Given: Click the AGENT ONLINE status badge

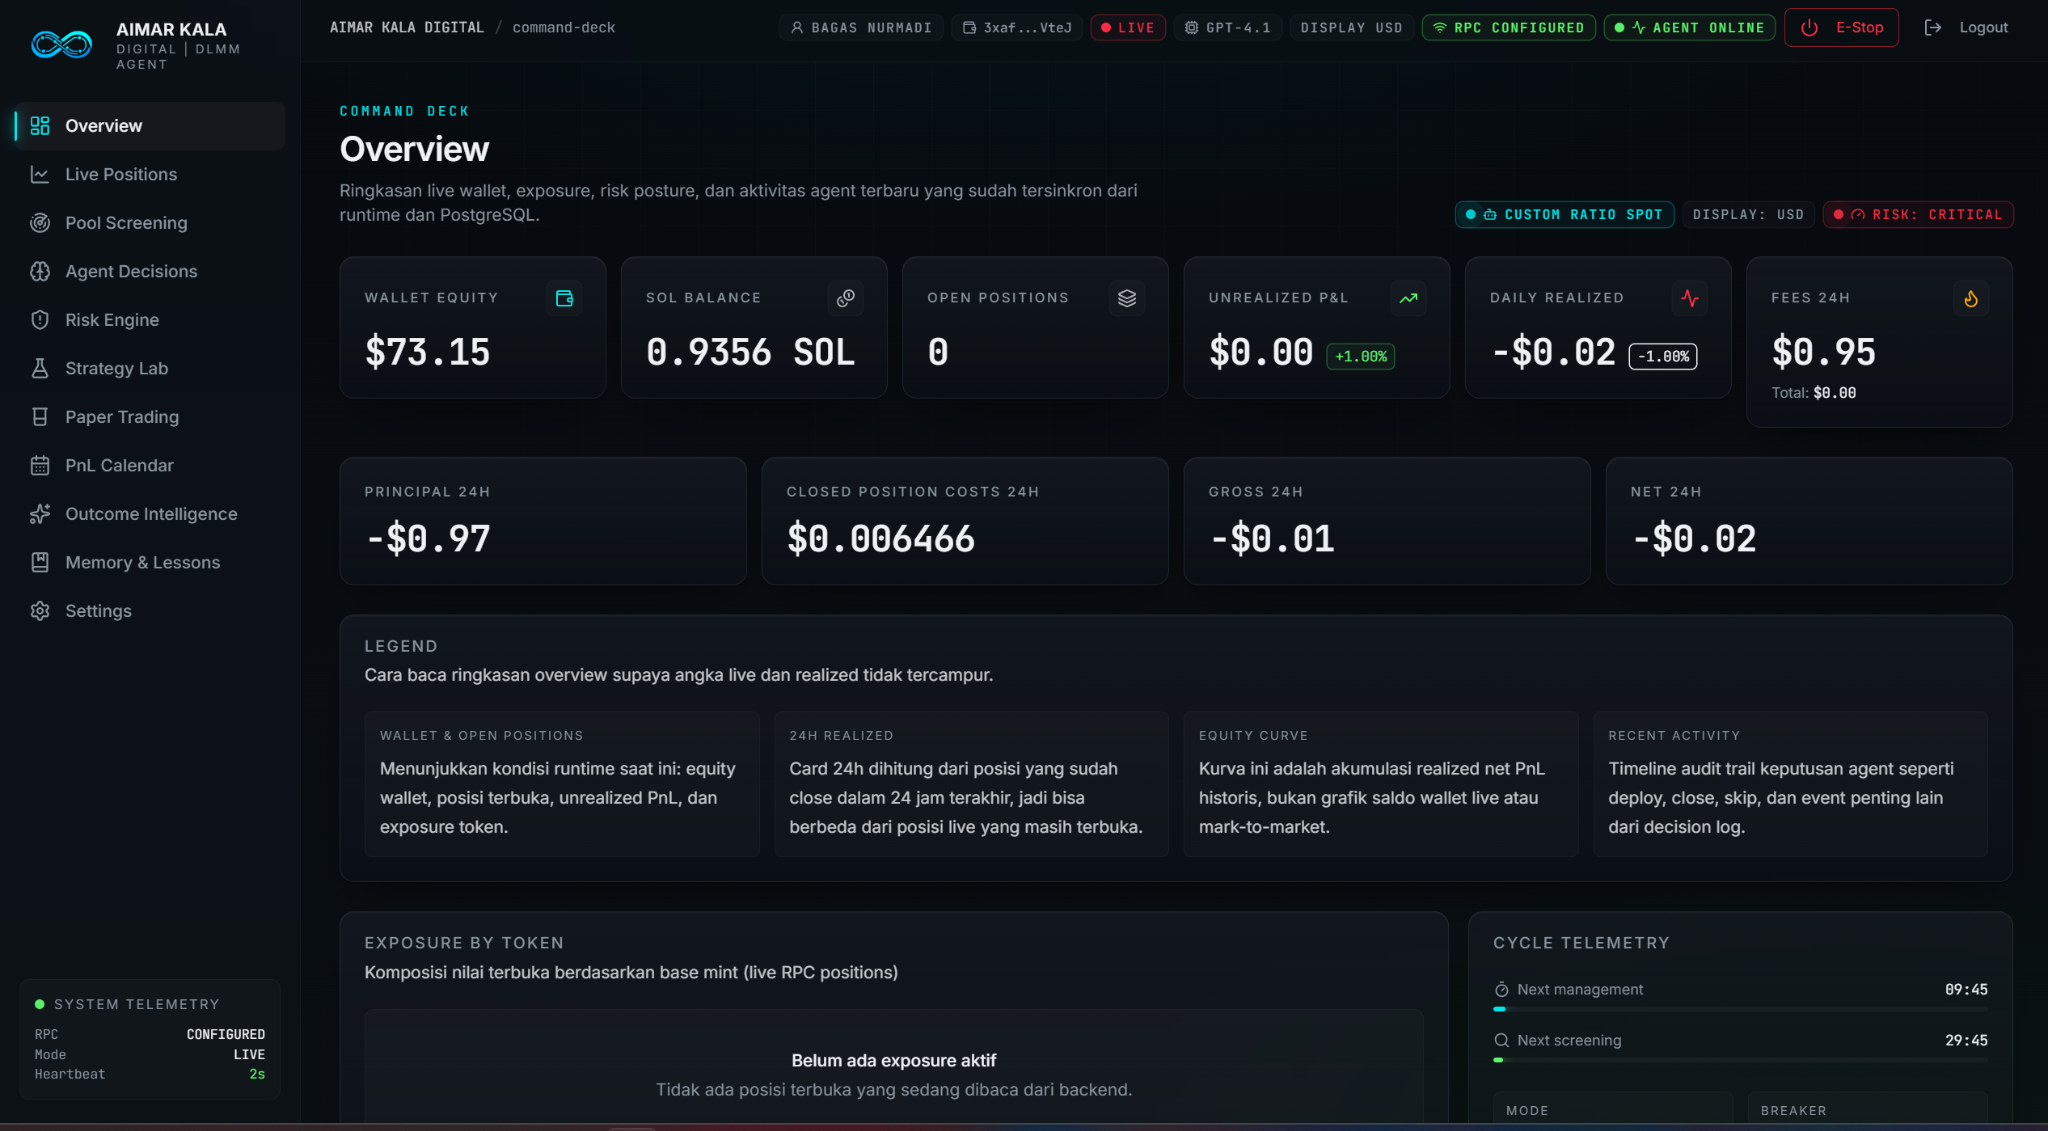Looking at the screenshot, I should (1689, 28).
